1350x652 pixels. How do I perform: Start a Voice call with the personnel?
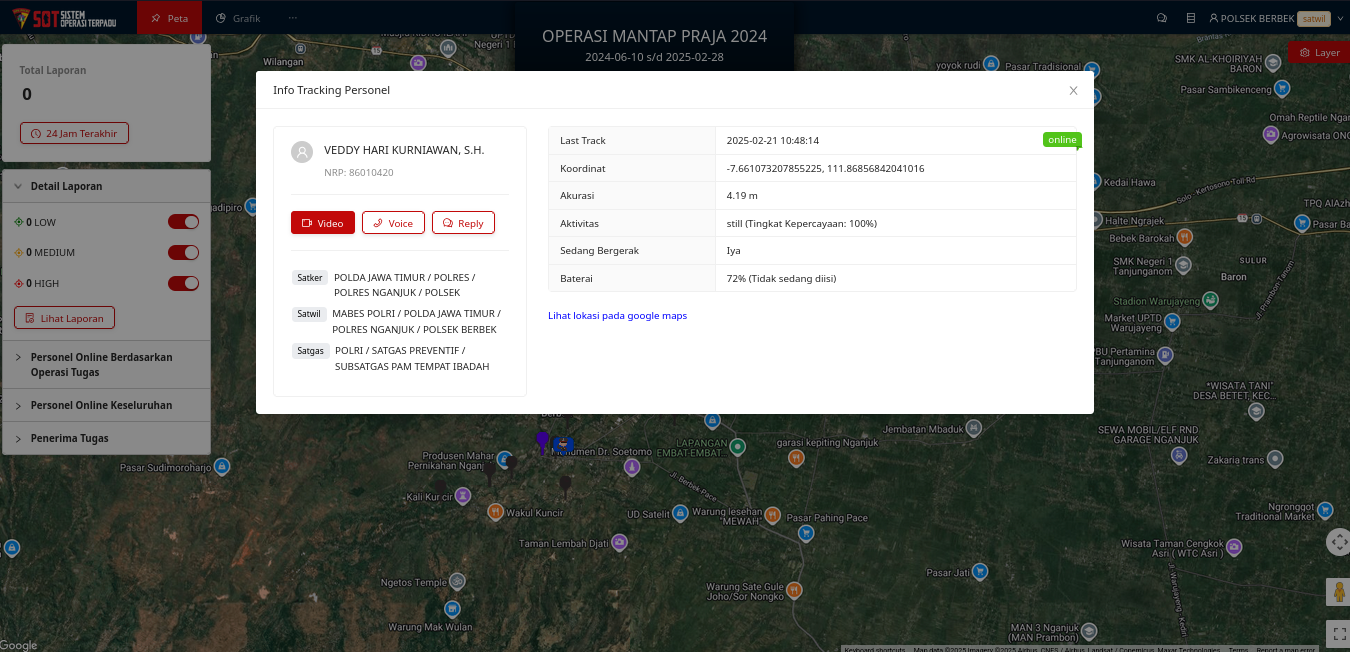click(393, 223)
